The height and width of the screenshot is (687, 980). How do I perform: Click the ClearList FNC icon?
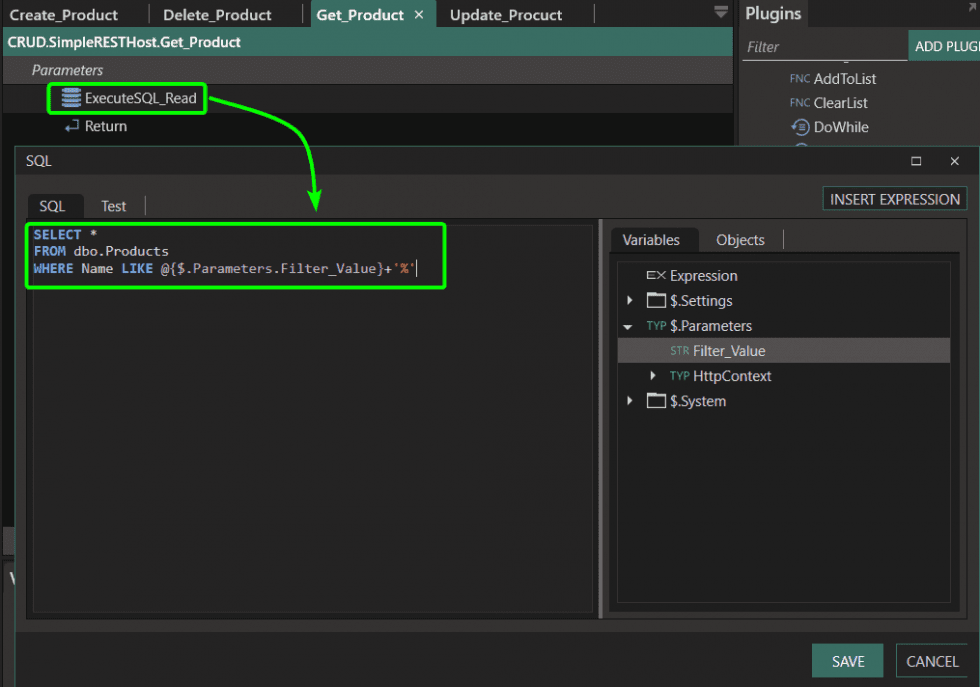point(799,103)
